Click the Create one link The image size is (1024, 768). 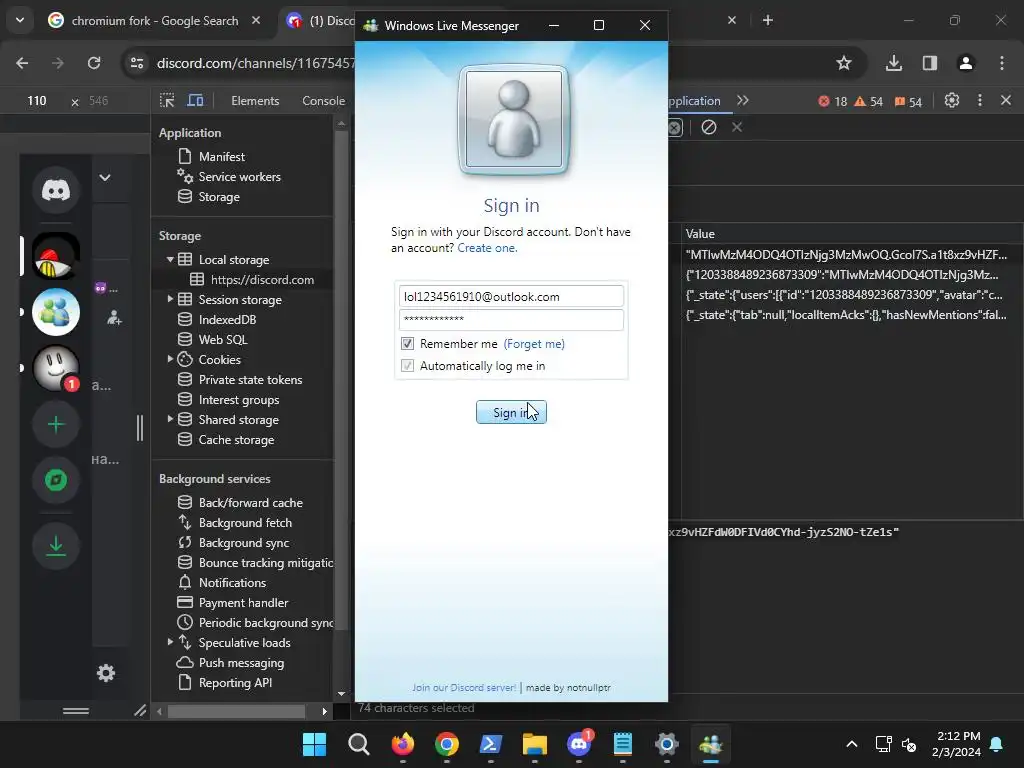(487, 248)
